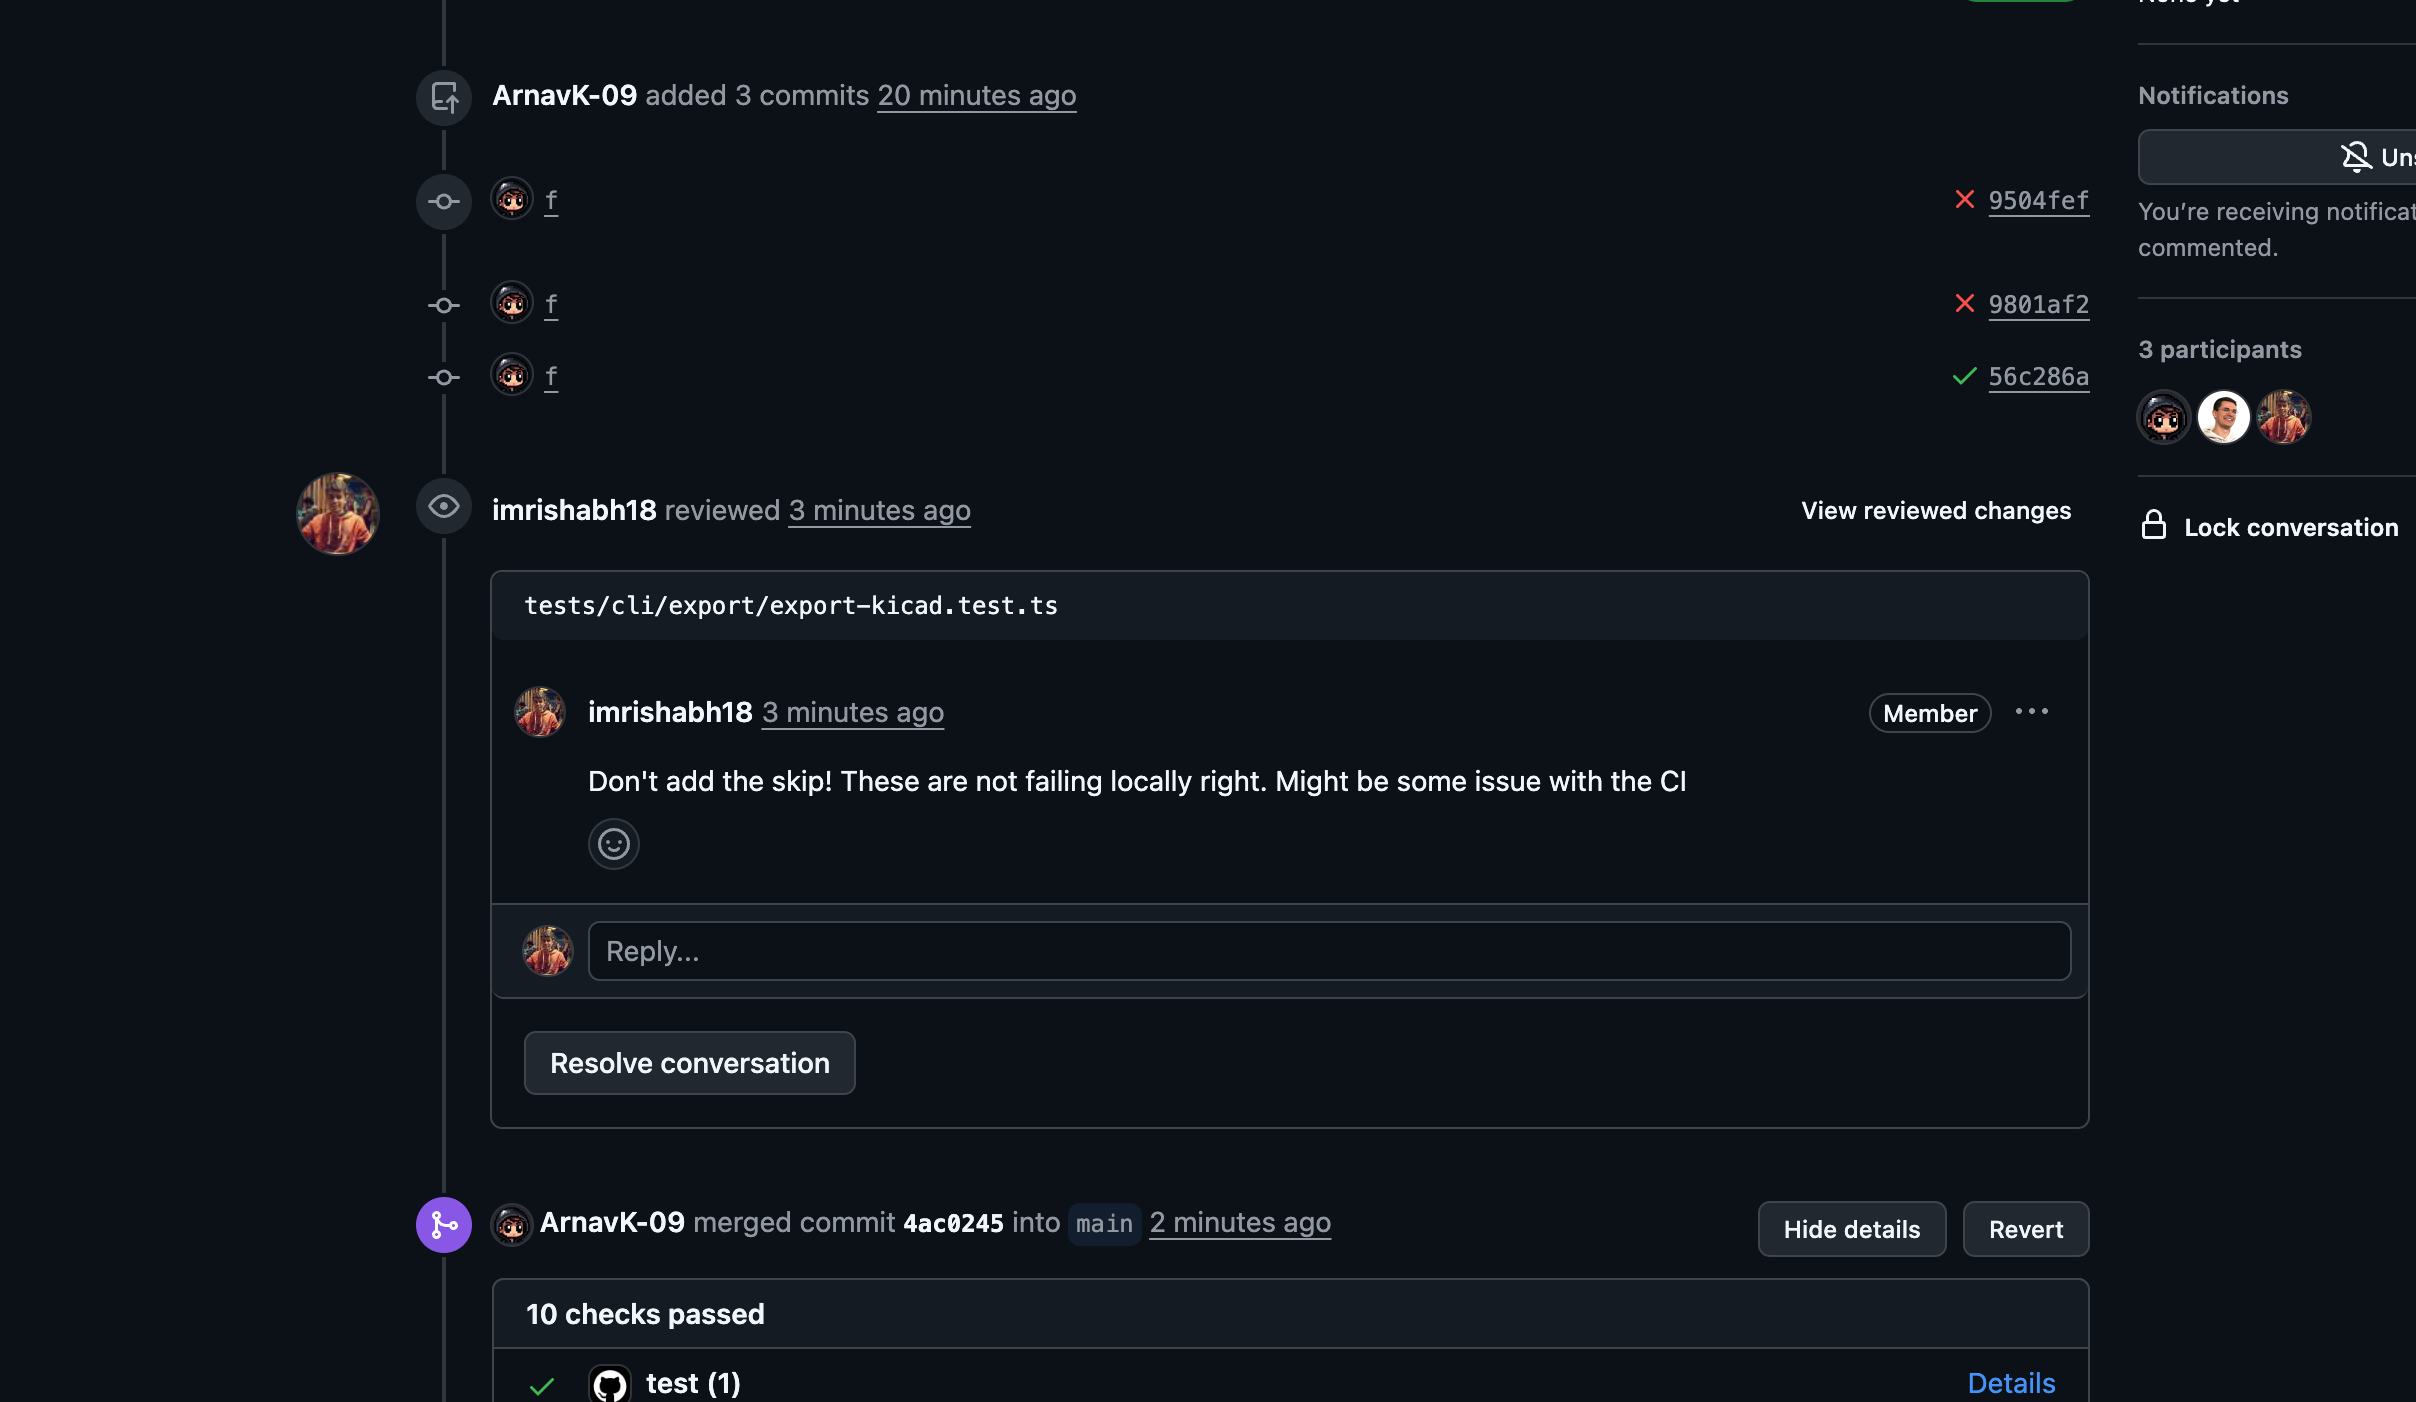Click the purple merged commit icon

tap(444, 1224)
